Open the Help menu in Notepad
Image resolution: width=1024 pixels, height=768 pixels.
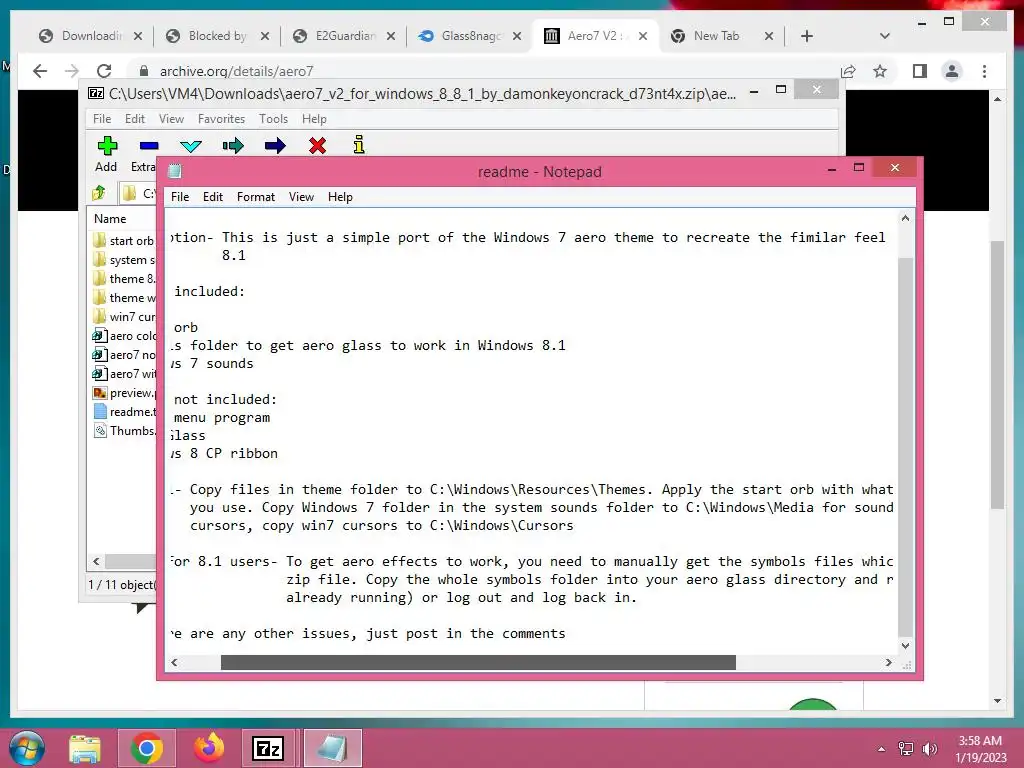point(340,197)
